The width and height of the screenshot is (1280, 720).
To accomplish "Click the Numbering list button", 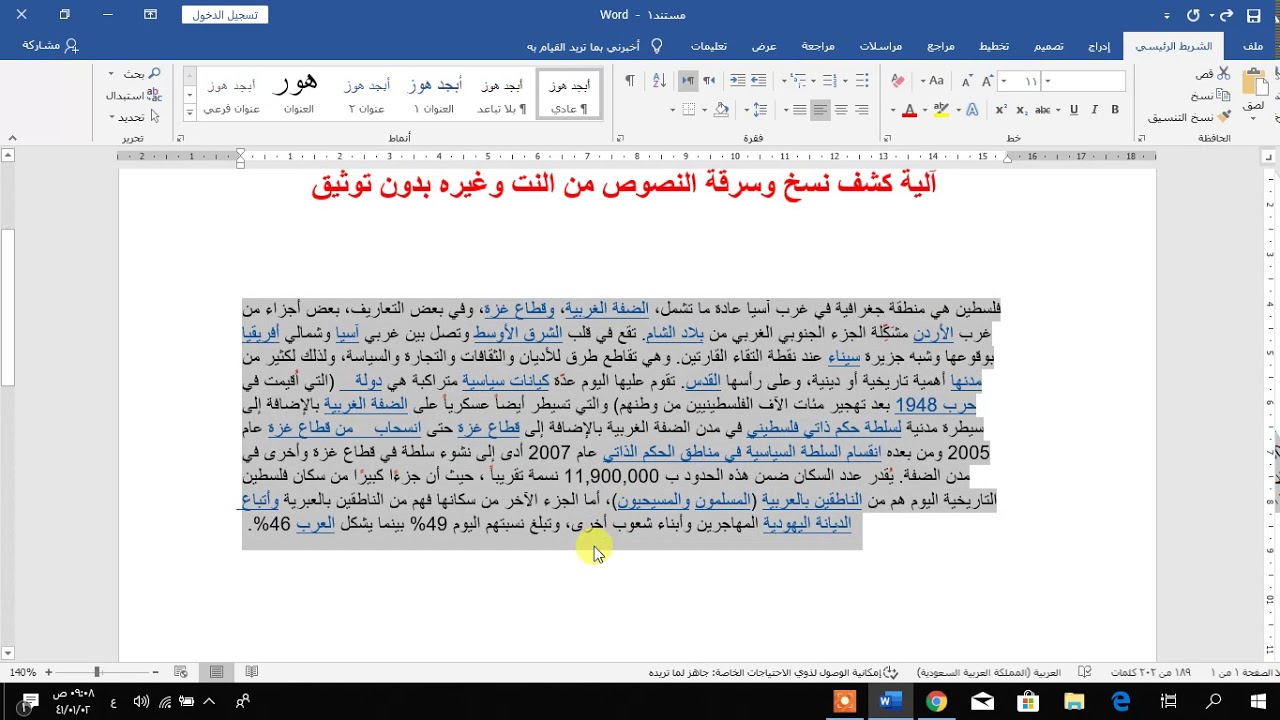I will (x=830, y=81).
